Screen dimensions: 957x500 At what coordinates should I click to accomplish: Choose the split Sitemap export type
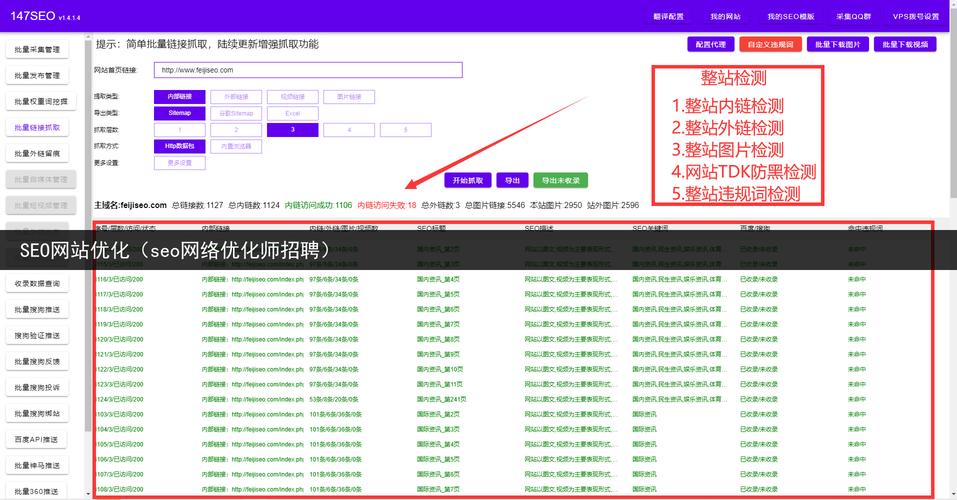pos(236,113)
